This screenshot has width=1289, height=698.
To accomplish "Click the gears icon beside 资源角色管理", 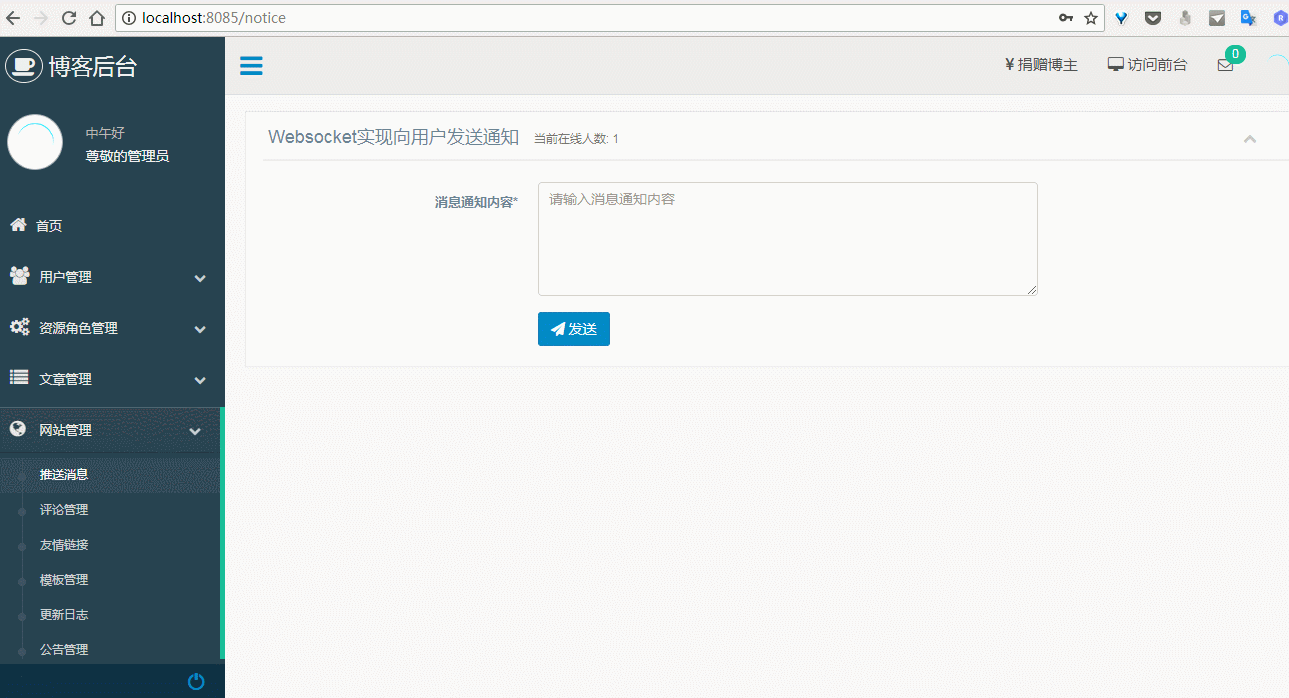I will pyautogui.click(x=18, y=327).
